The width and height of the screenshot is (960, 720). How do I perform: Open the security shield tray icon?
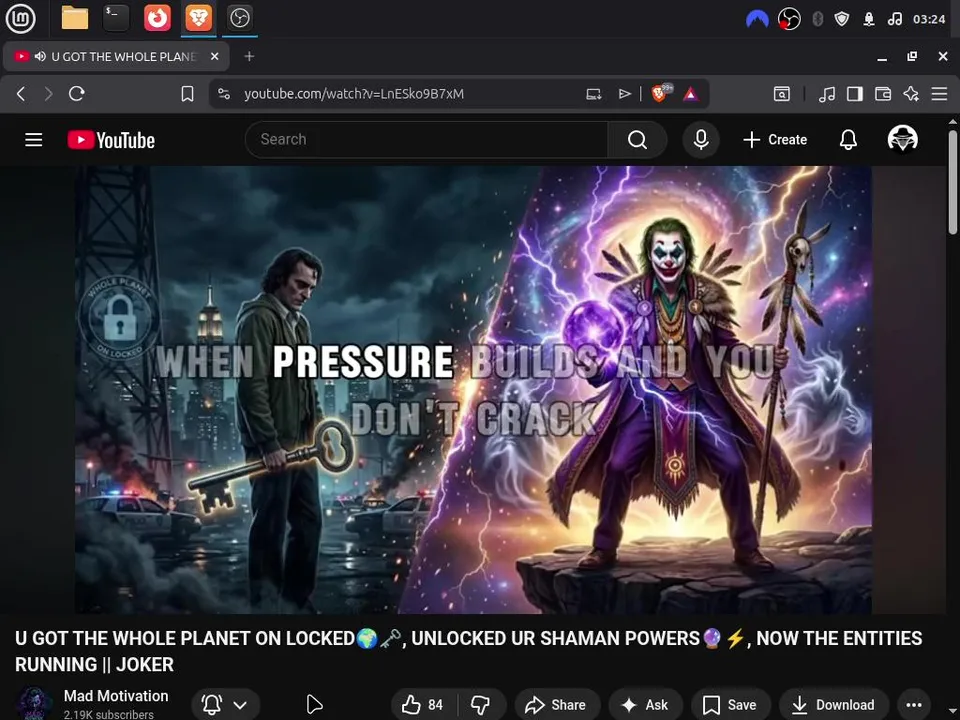click(x=842, y=20)
